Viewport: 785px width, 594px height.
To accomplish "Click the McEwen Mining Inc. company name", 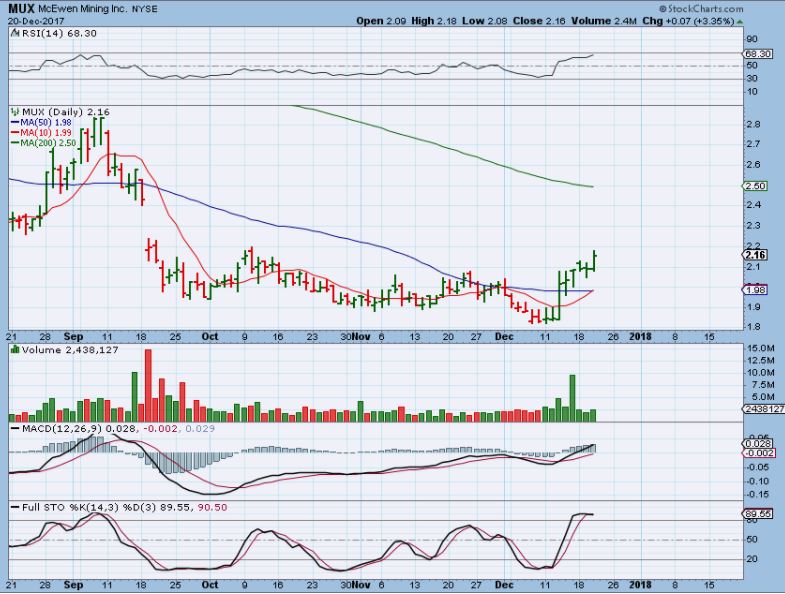I will [x=83, y=9].
